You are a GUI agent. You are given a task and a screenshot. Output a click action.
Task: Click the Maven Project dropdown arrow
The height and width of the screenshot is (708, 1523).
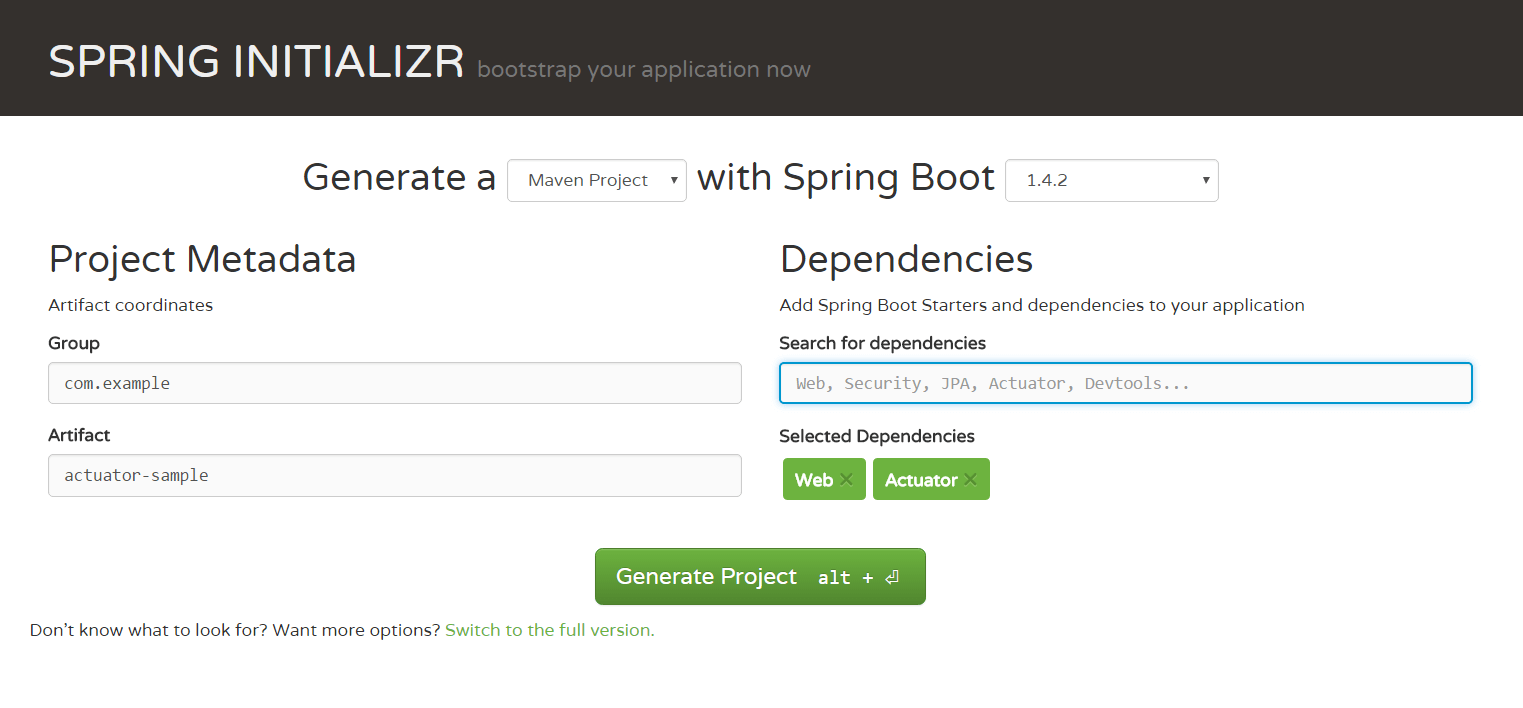point(672,180)
